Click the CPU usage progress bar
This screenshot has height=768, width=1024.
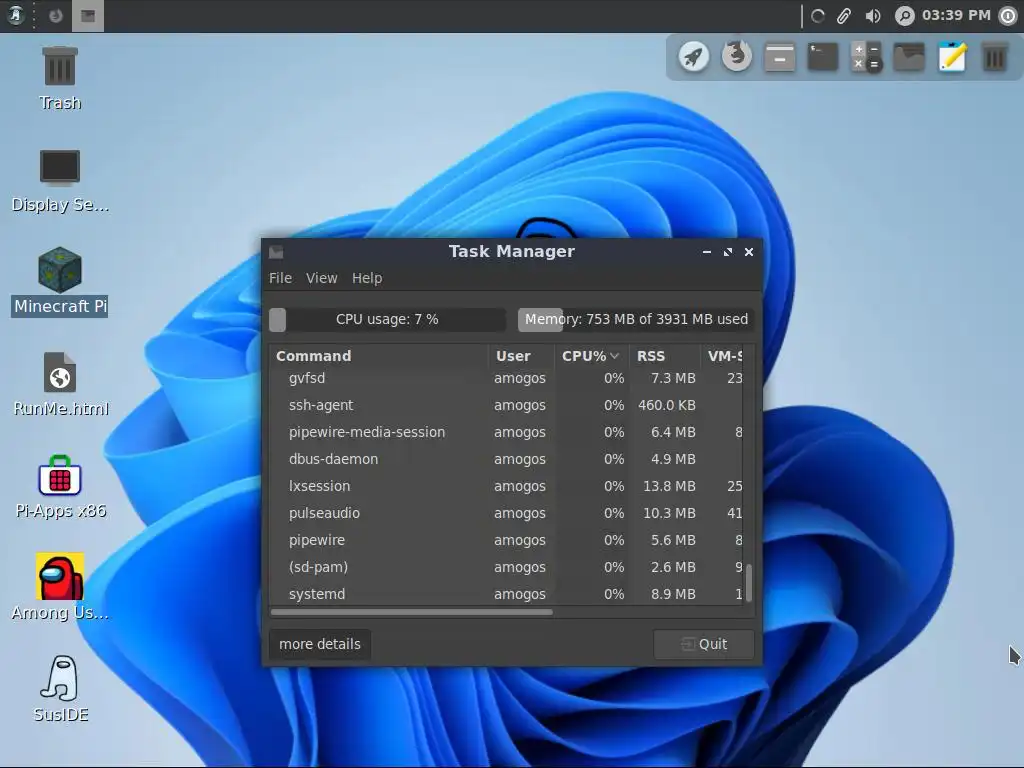(387, 319)
